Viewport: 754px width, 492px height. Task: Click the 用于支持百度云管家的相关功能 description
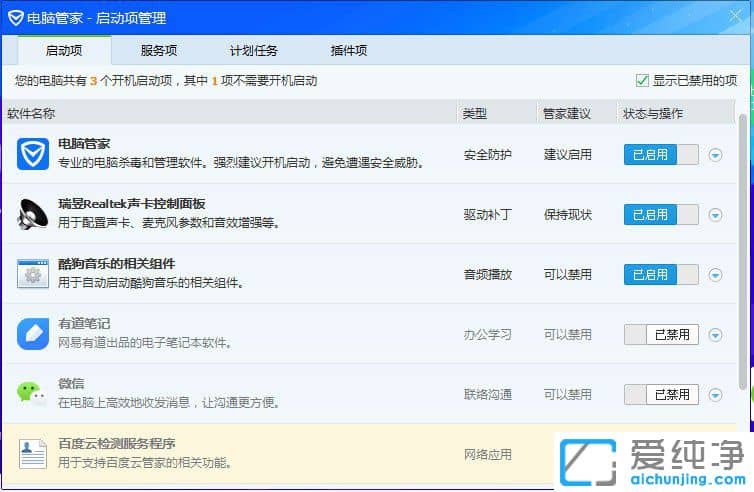point(145,463)
